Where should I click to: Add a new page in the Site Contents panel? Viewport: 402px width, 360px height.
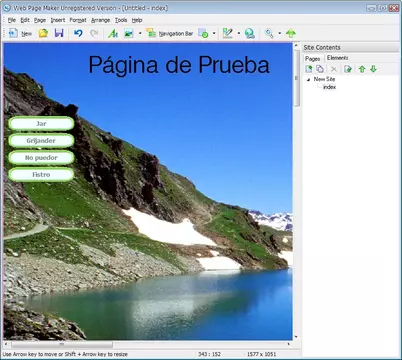click(309, 69)
